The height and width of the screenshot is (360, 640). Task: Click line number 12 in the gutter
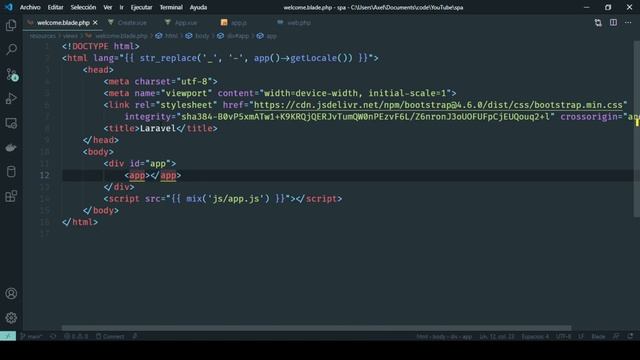45,176
